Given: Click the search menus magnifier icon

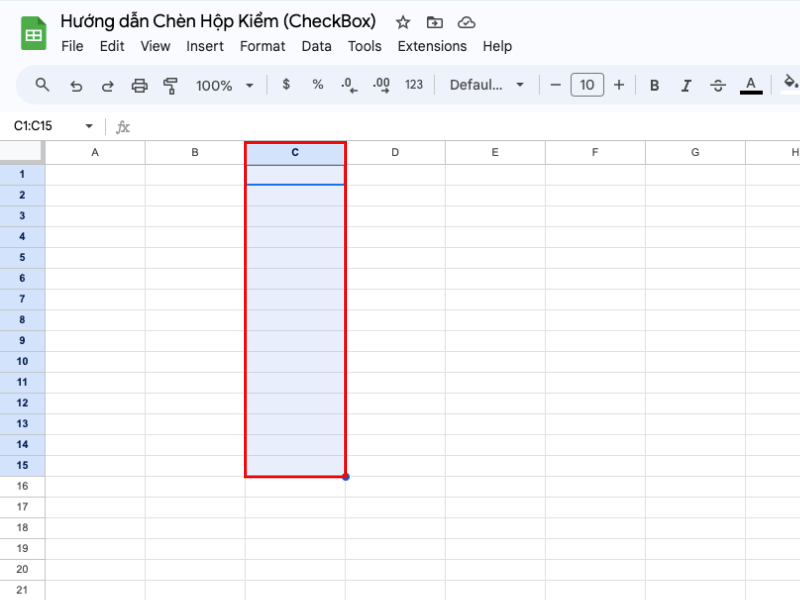Looking at the screenshot, I should pos(42,85).
